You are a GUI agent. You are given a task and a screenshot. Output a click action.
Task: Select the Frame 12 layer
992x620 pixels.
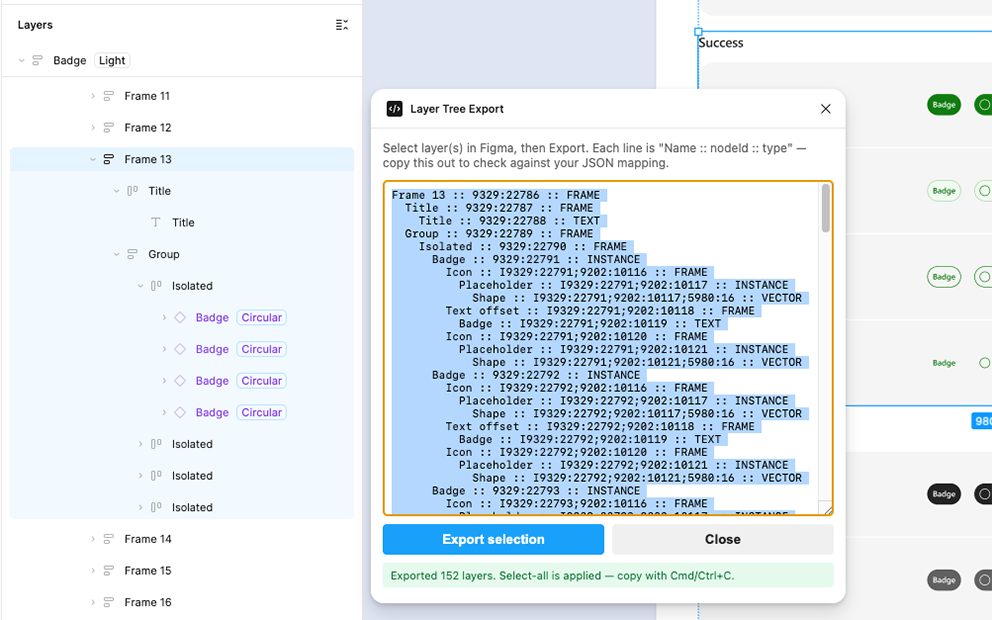[147, 128]
